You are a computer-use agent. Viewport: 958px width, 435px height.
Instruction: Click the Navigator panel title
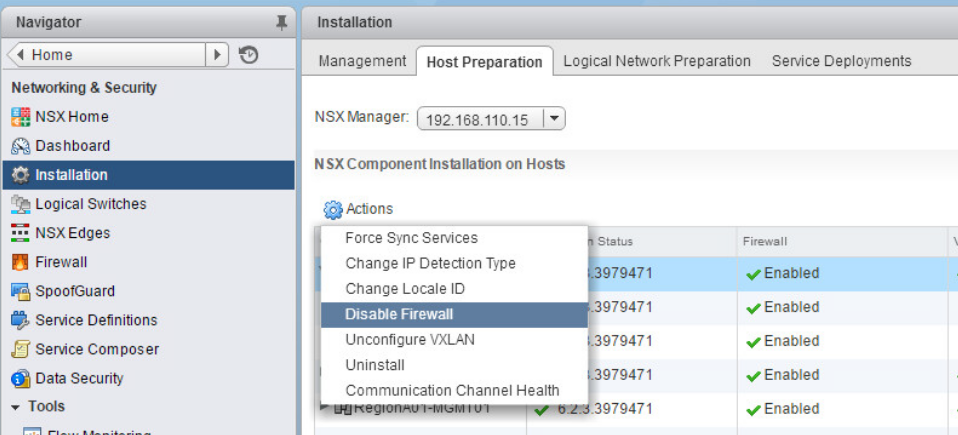(x=48, y=23)
